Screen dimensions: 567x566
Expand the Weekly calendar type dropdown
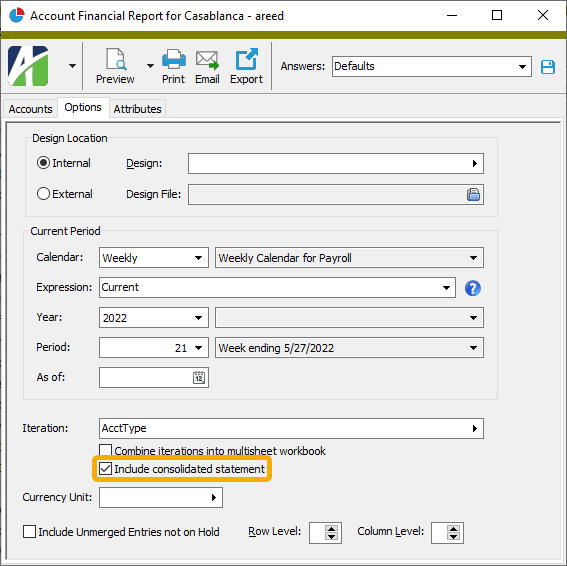pyautogui.click(x=154, y=258)
